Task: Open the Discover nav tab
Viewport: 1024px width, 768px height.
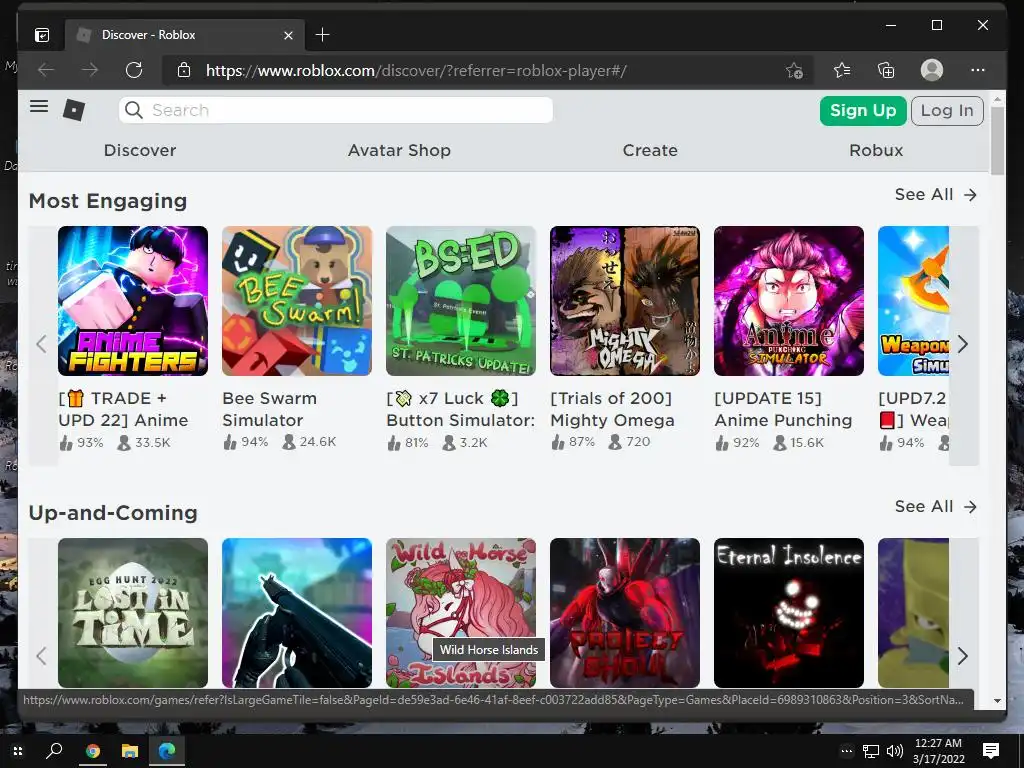Action: pos(140,150)
